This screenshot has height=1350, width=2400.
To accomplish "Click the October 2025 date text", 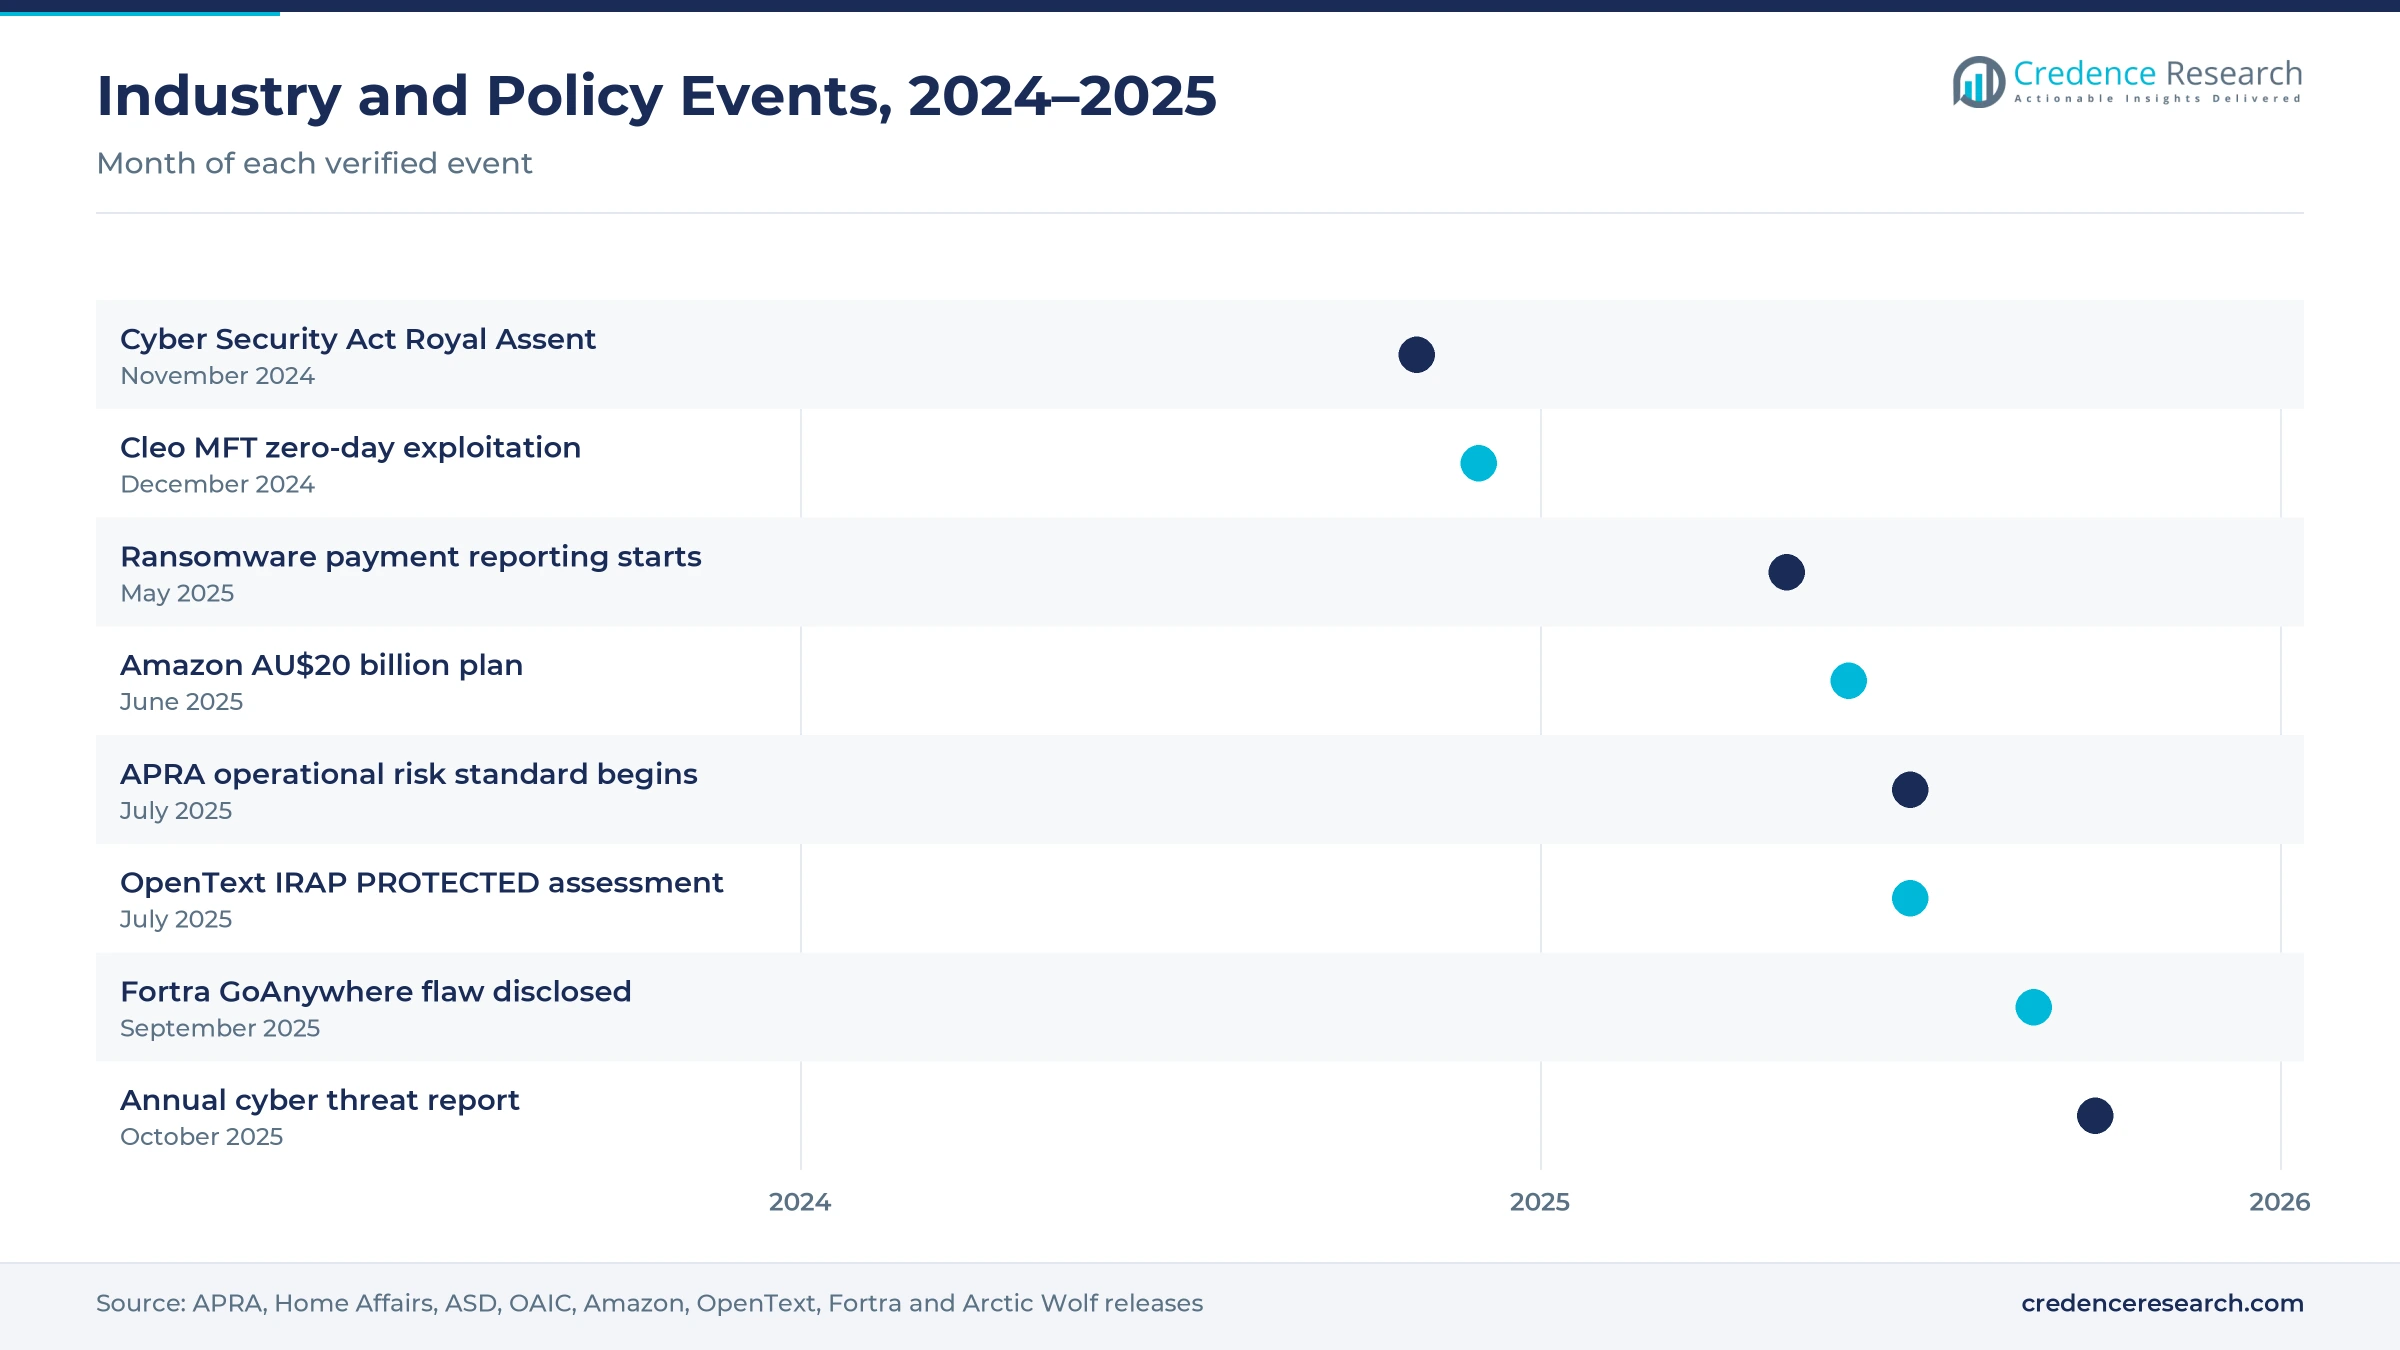I will point(201,1137).
